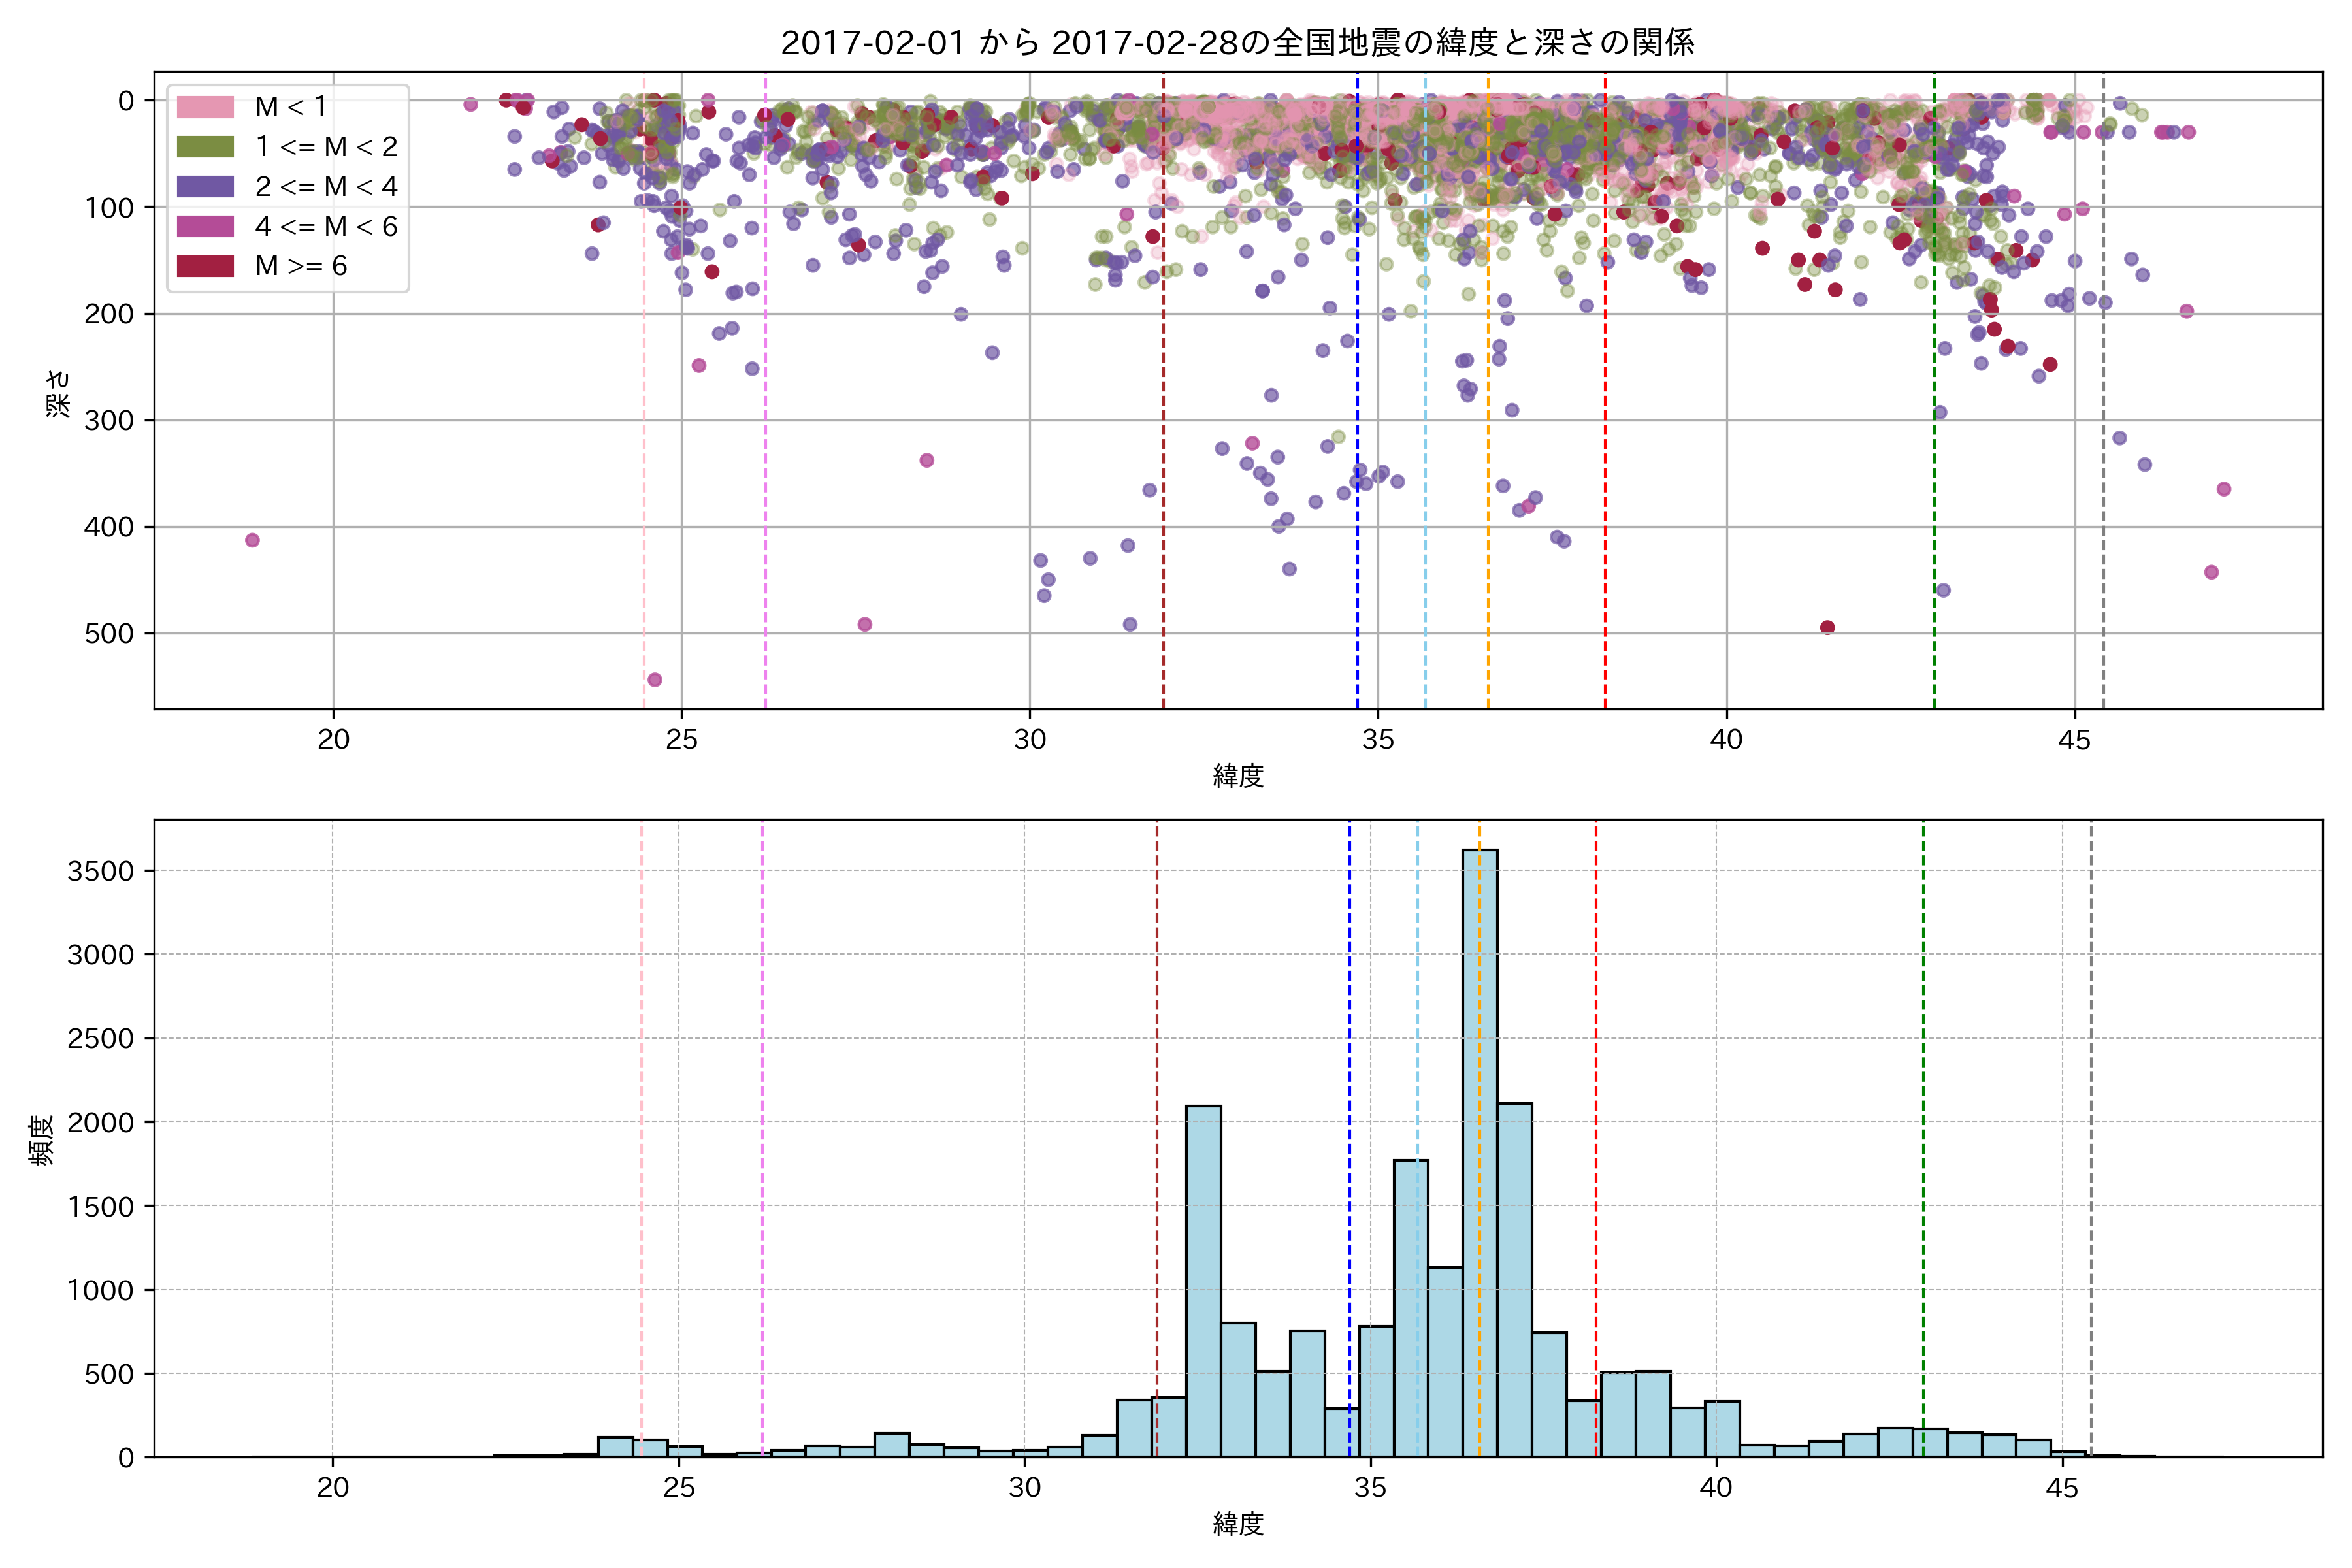Click the deepest magenta point below depth 500
Image resolution: width=2352 pixels, height=1568 pixels.
pyautogui.click(x=655, y=680)
